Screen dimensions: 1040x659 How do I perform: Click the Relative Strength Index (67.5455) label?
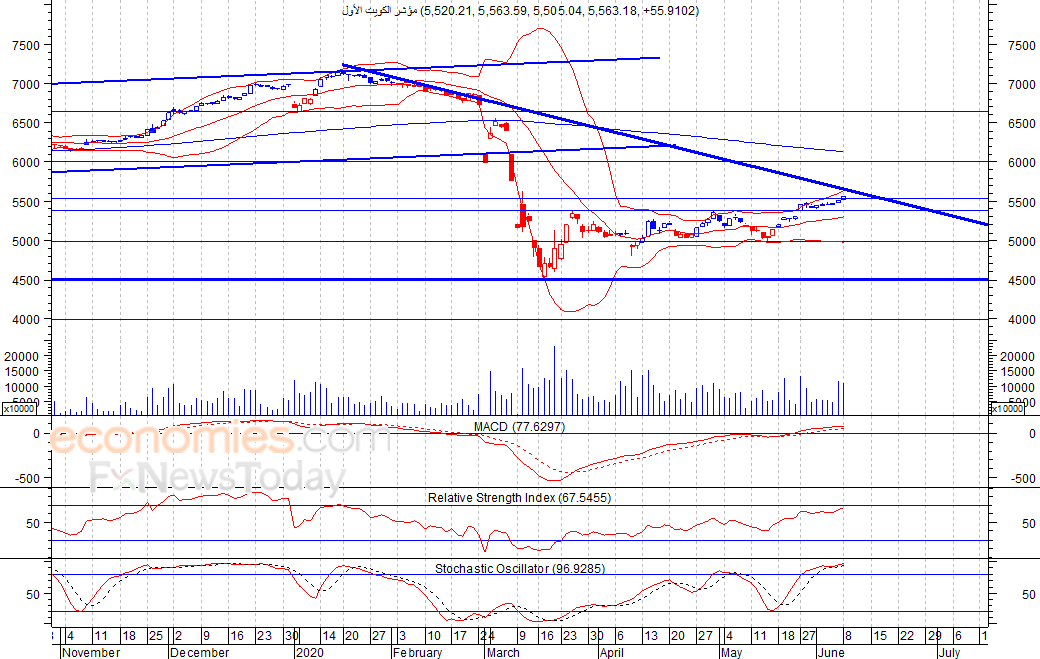click(x=519, y=498)
